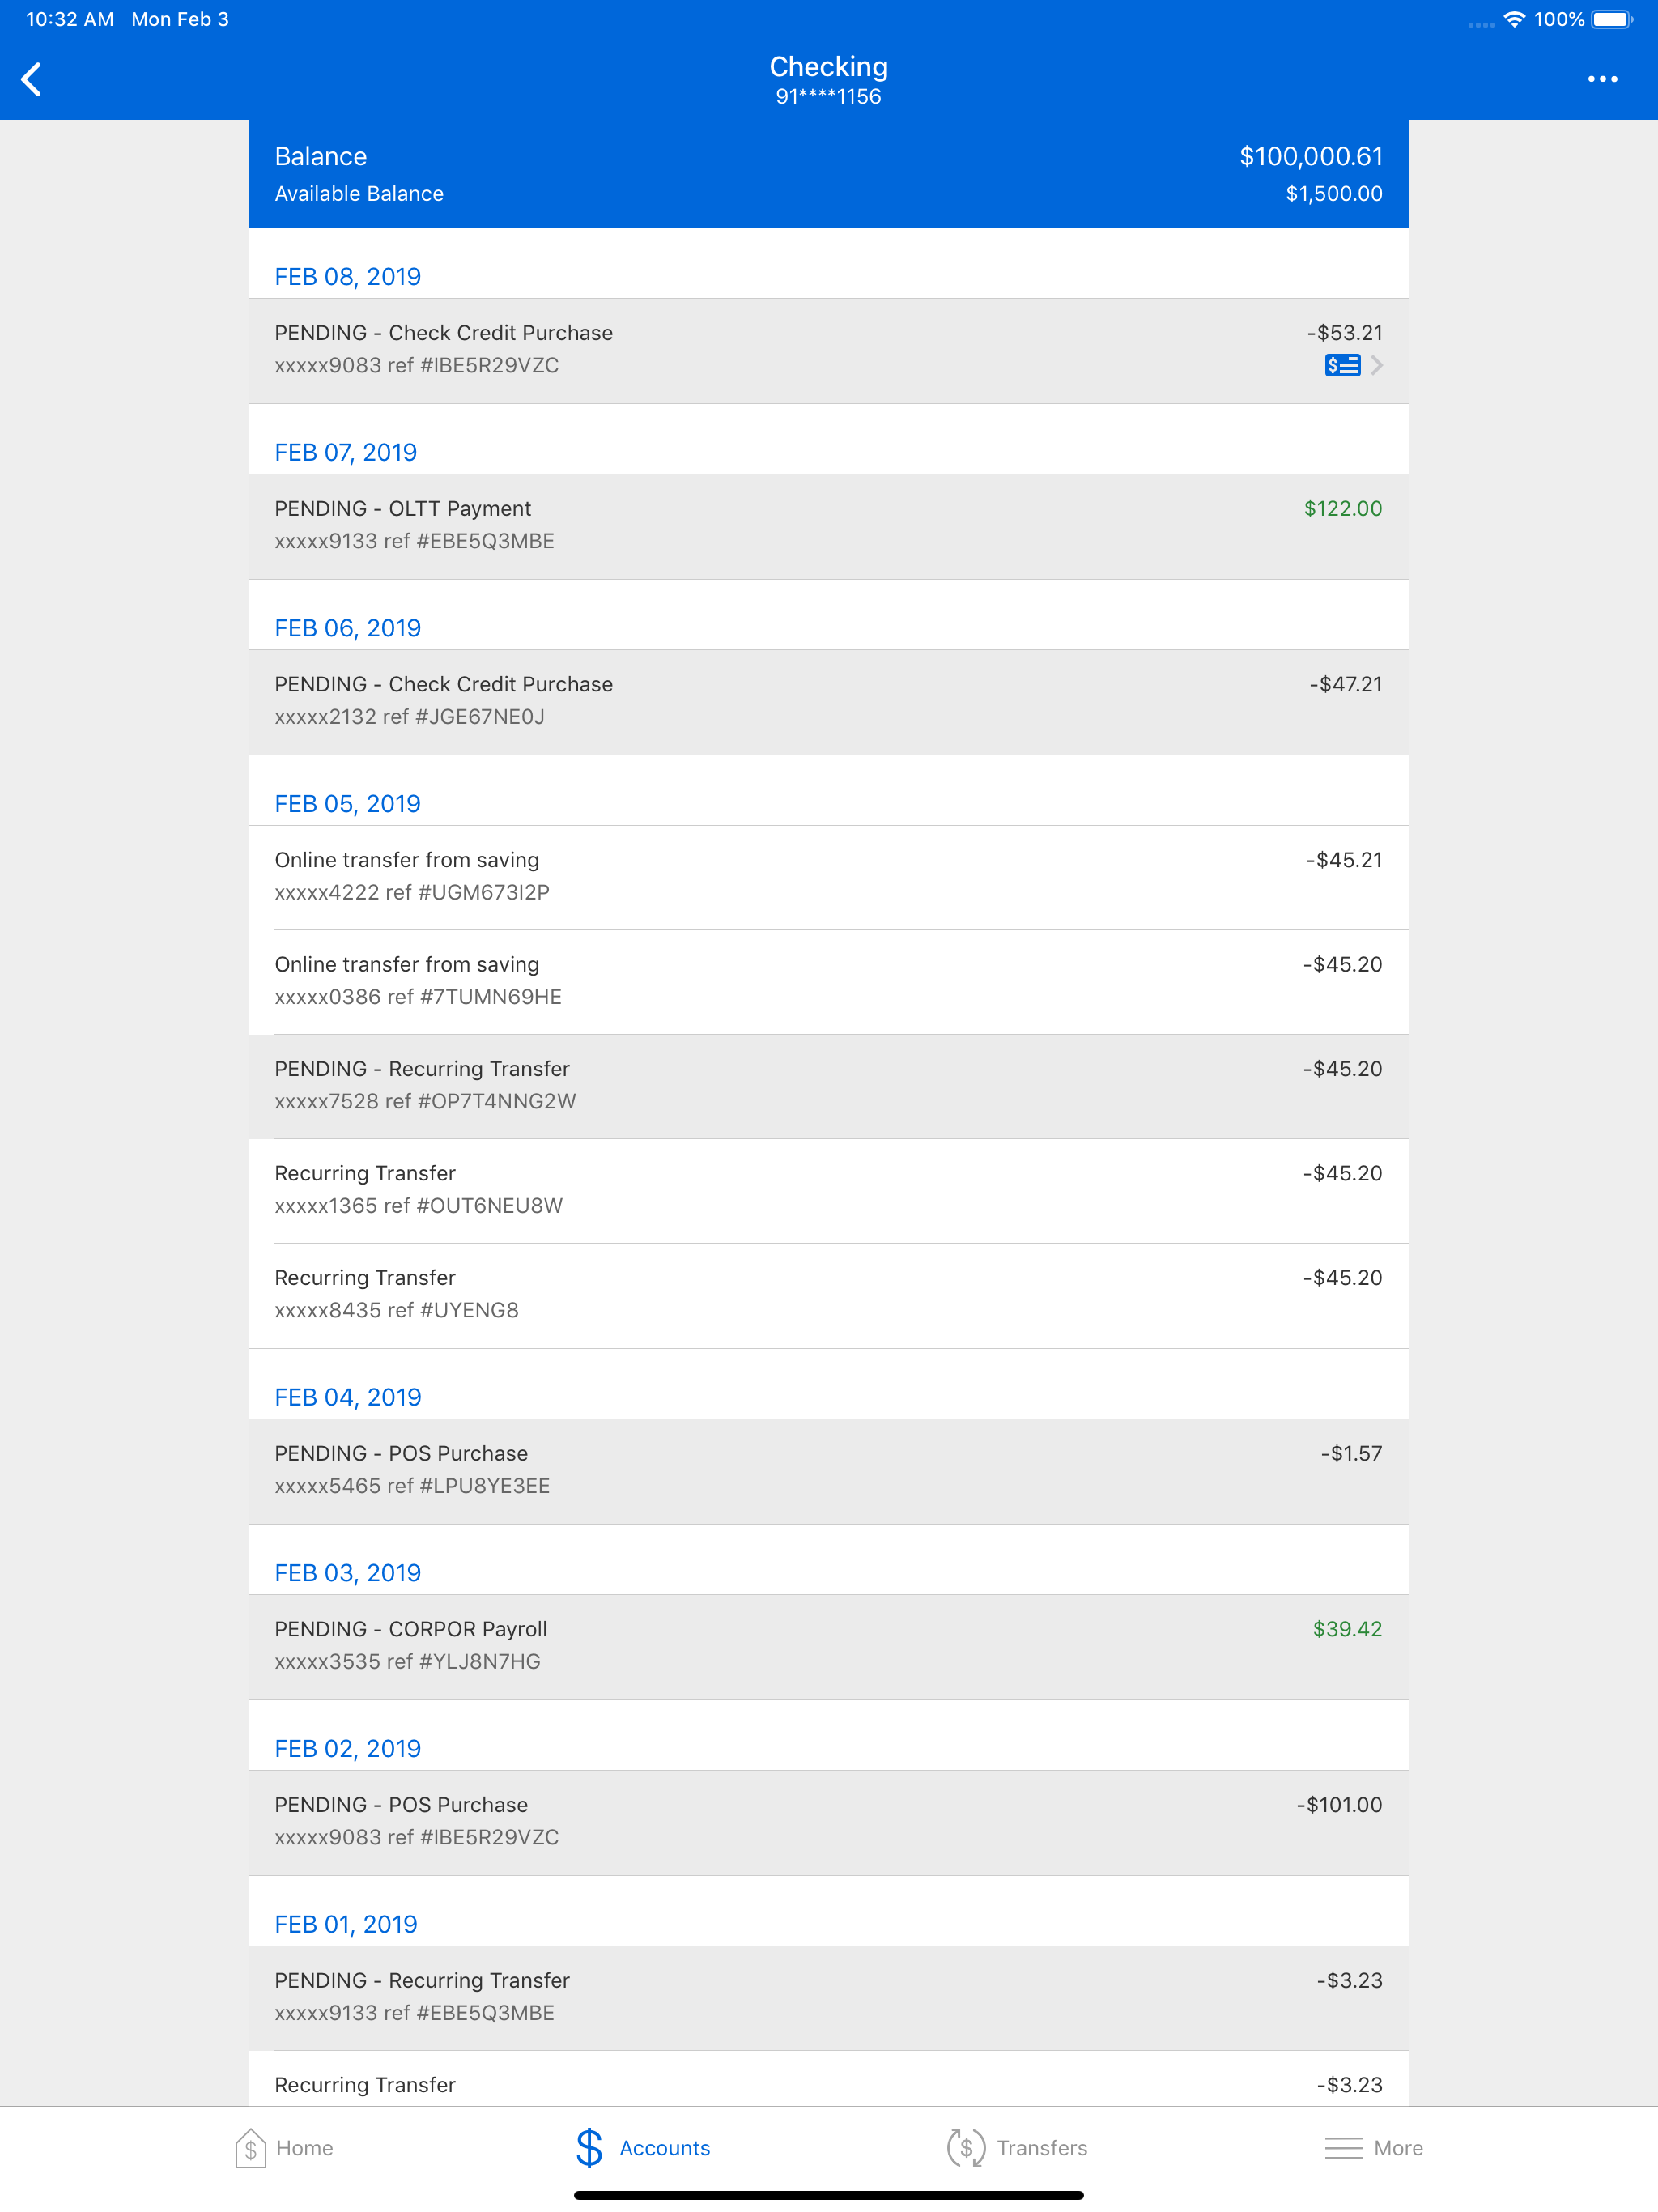Expand the -$53.21 transaction chevron
This screenshot has height=2212, width=1658.
tap(1377, 365)
